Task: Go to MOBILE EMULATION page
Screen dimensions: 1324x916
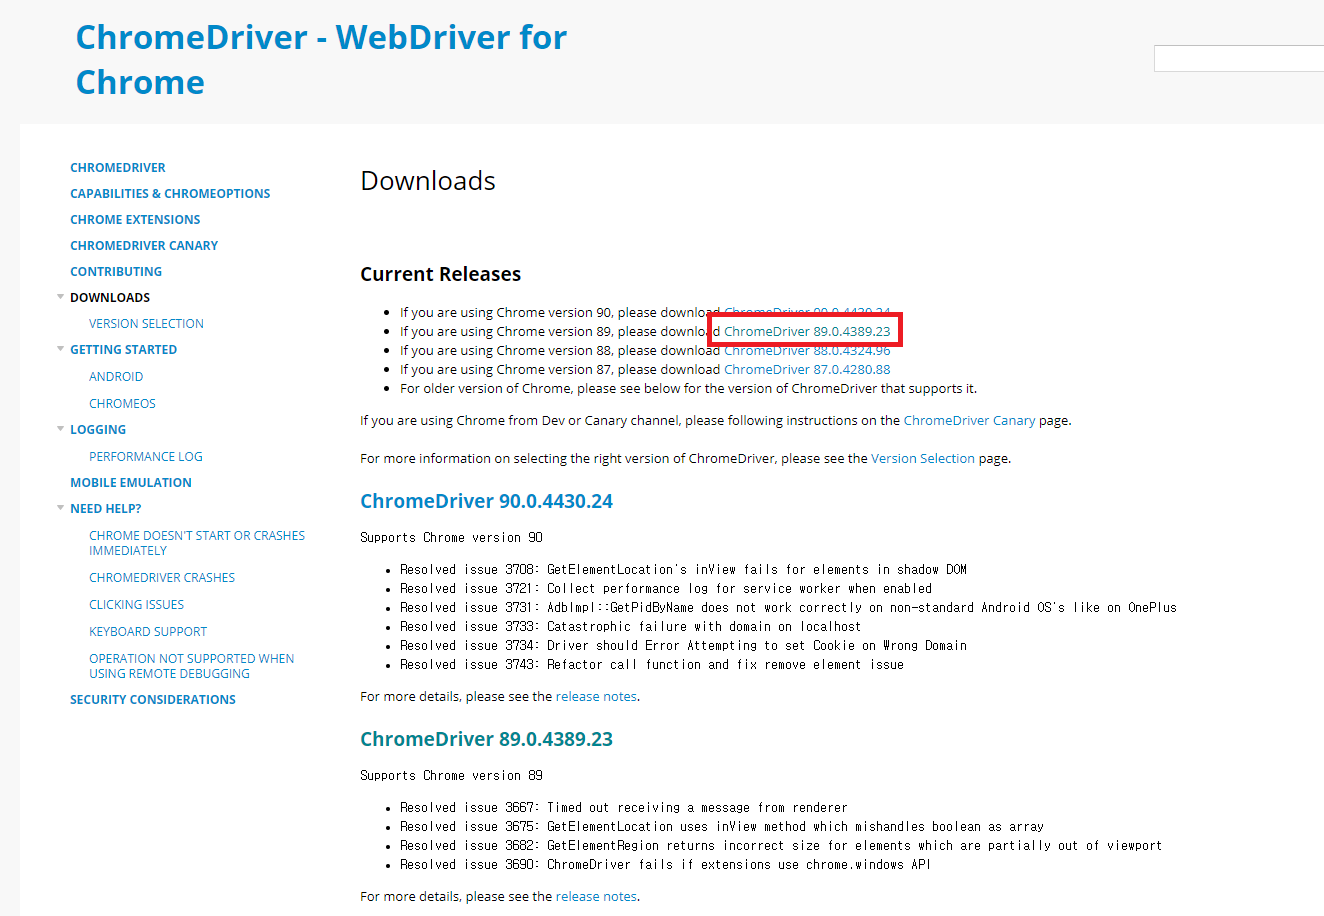Action: (131, 483)
